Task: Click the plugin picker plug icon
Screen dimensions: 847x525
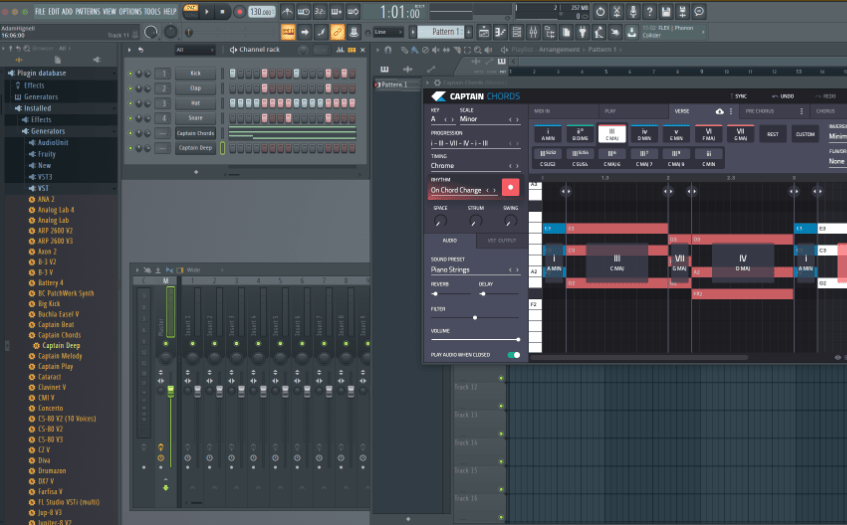Action: click(582, 32)
